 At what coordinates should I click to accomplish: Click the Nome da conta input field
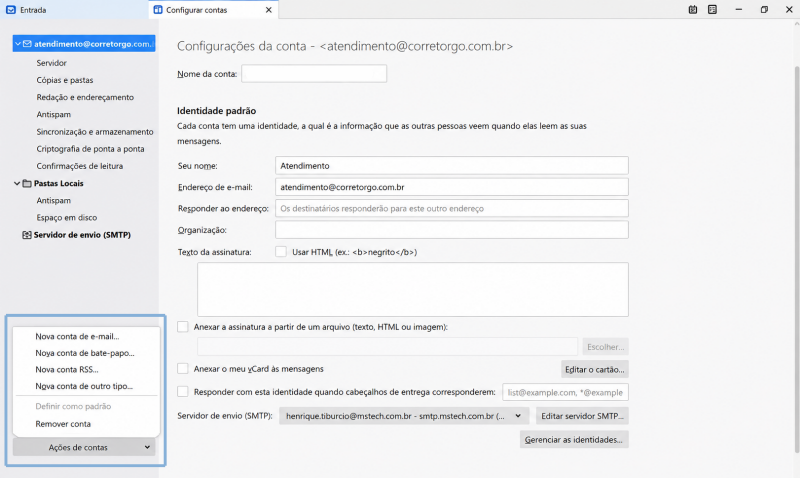click(x=314, y=73)
